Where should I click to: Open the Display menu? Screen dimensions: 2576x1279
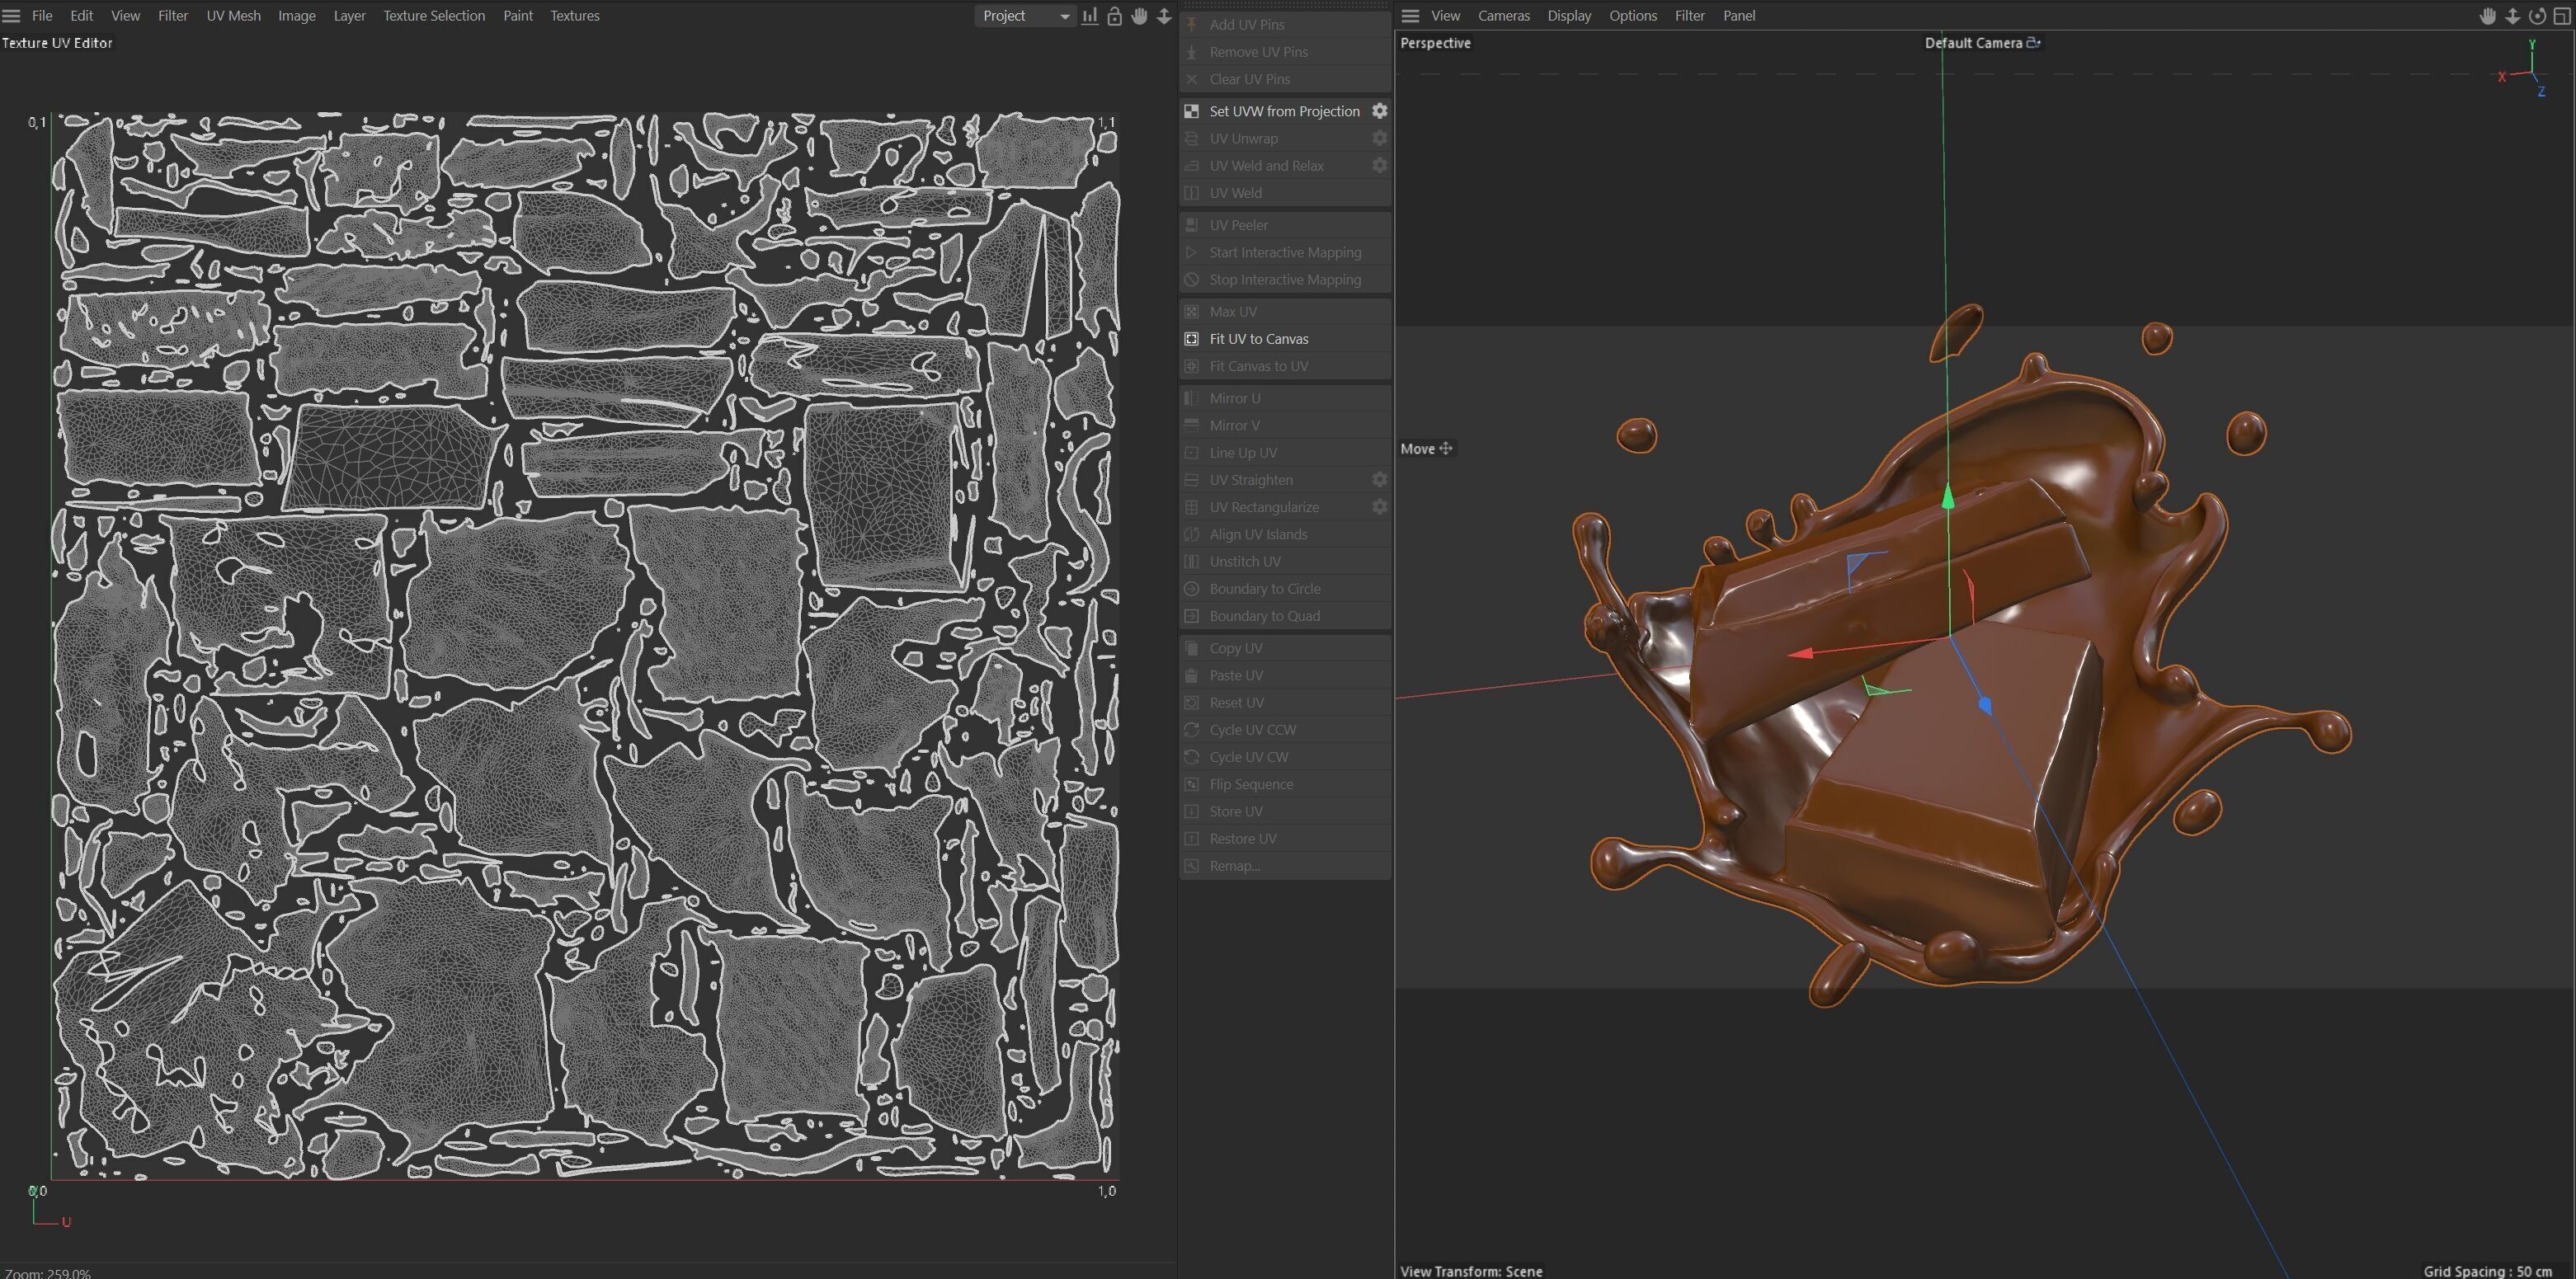click(x=1569, y=16)
